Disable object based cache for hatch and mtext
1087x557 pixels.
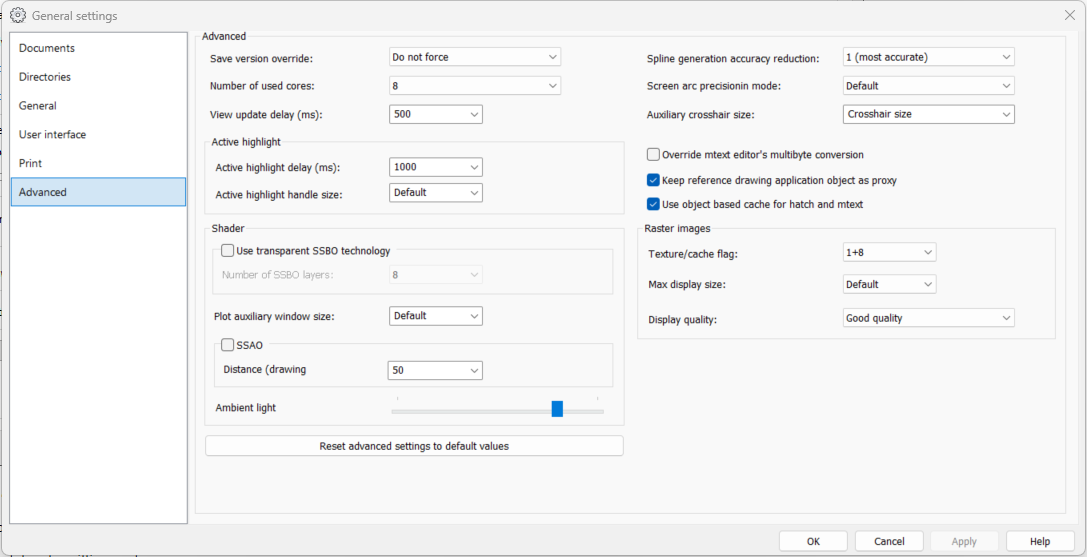click(x=653, y=204)
